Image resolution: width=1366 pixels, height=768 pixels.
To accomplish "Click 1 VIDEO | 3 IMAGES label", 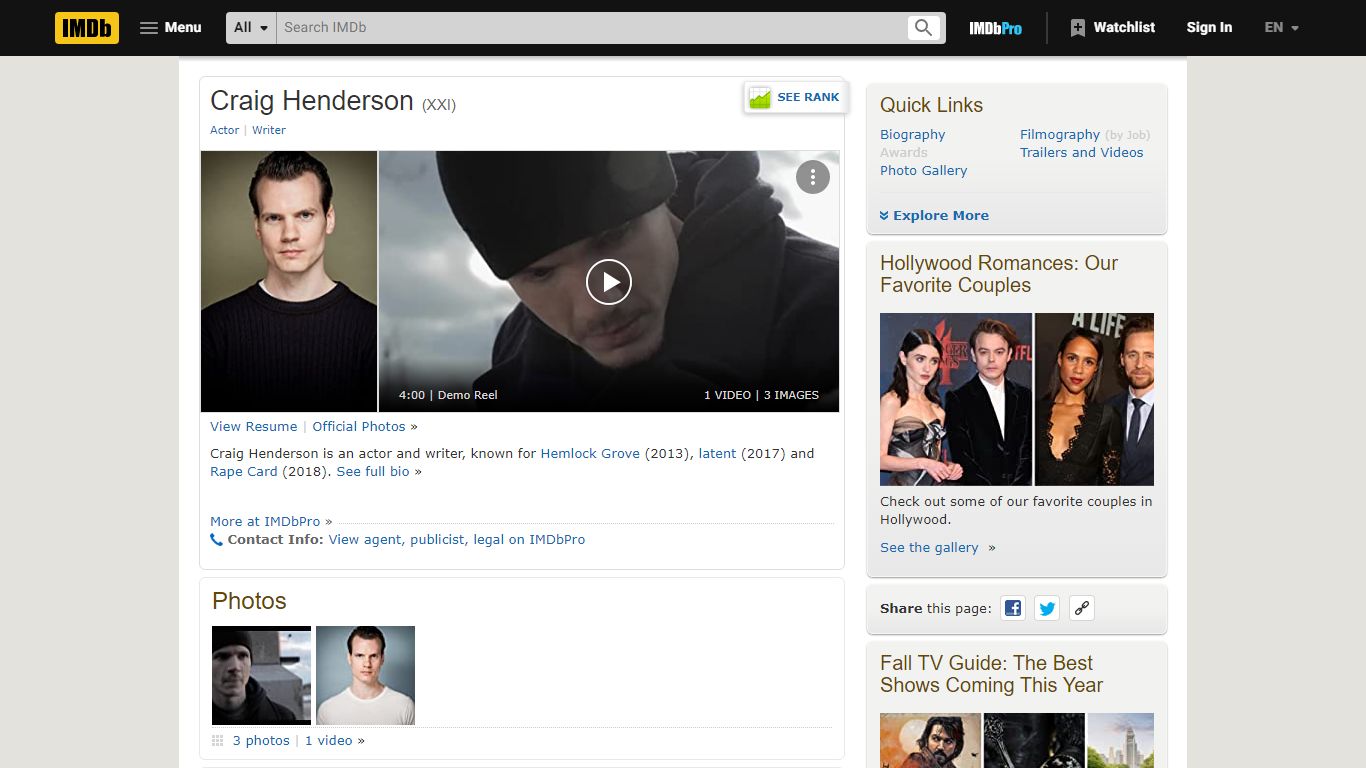I will (x=761, y=395).
